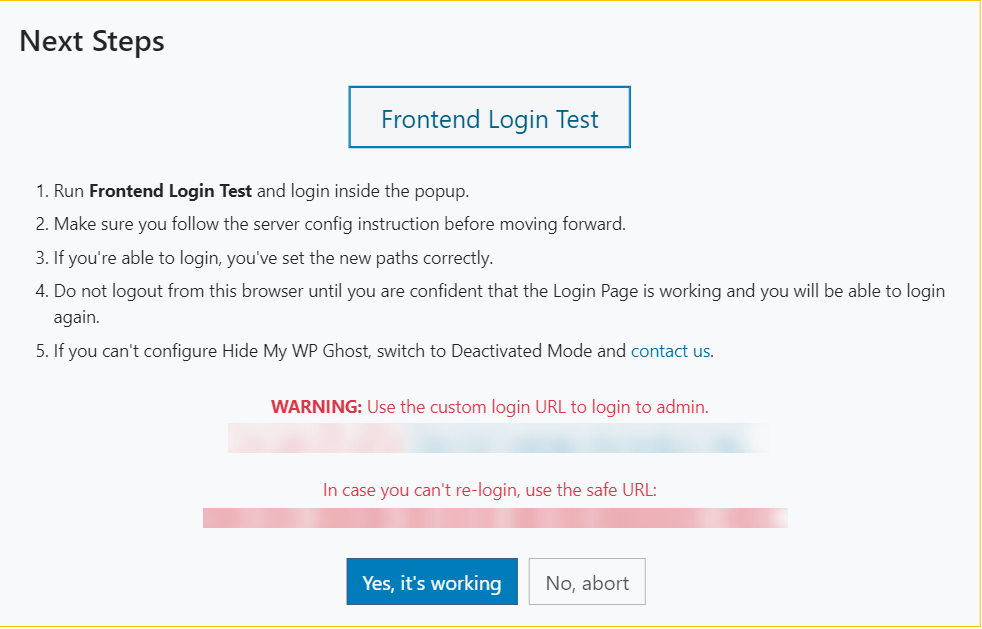982x629 pixels.
Task: Click the blurred custom login URL
Action: click(494, 438)
